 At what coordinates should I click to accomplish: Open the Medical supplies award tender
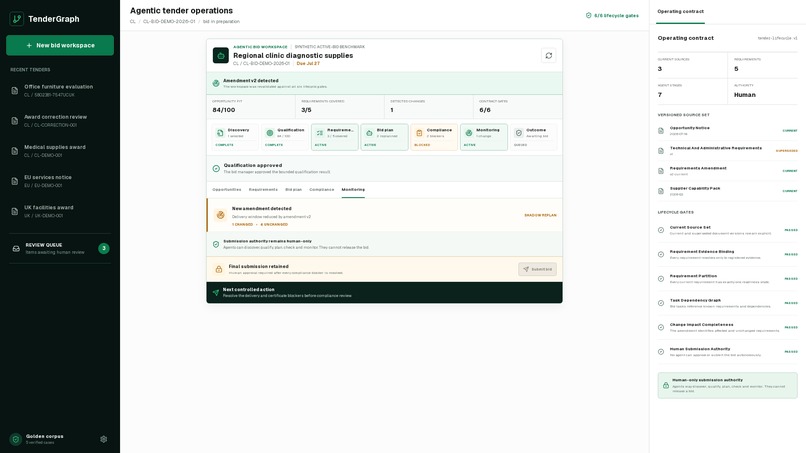tap(60, 151)
